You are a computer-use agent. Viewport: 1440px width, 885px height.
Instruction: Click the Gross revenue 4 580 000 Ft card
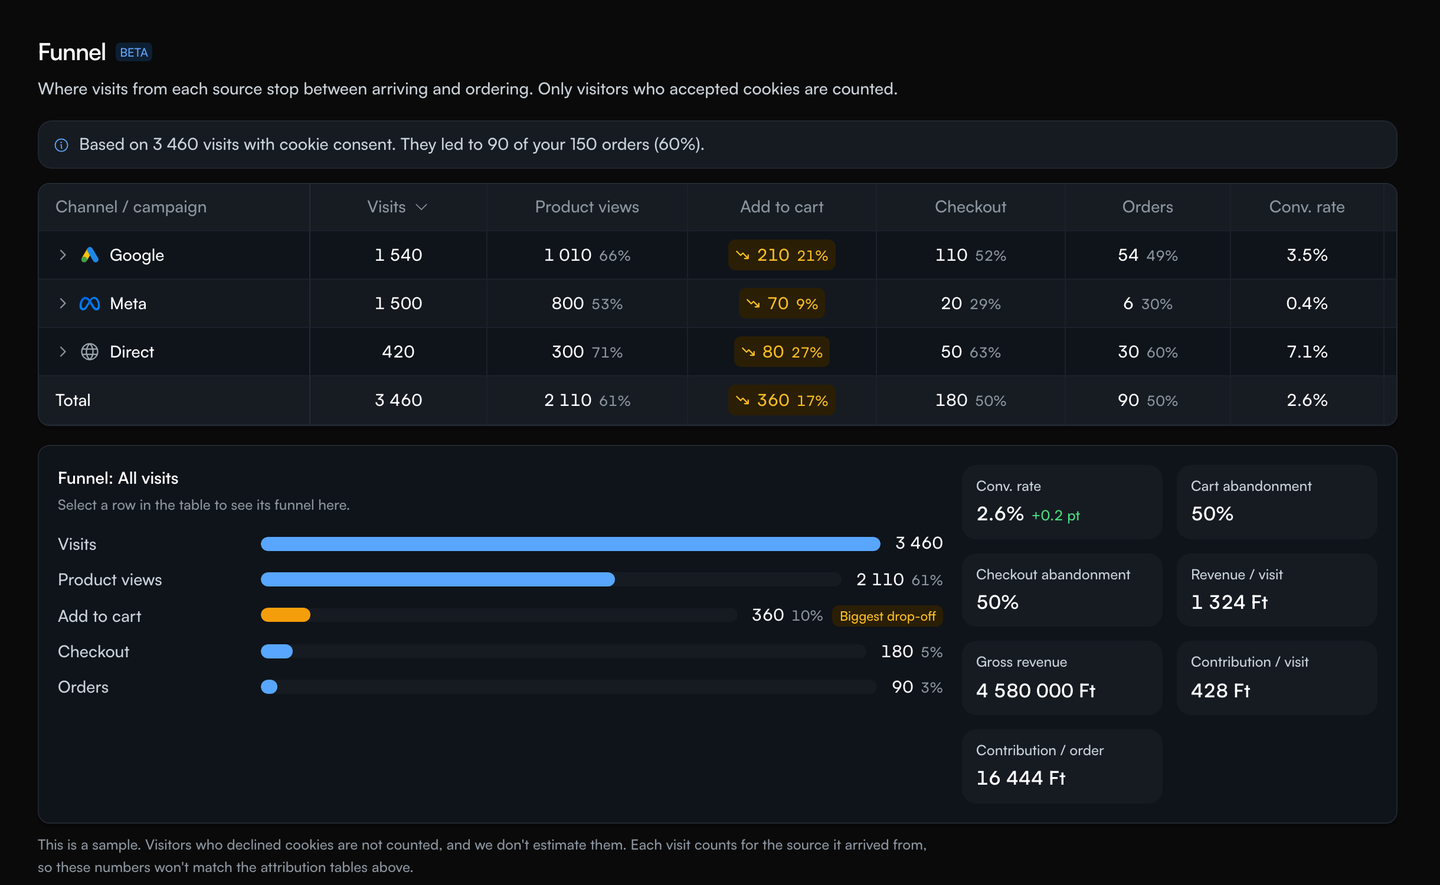pyautogui.click(x=1062, y=678)
